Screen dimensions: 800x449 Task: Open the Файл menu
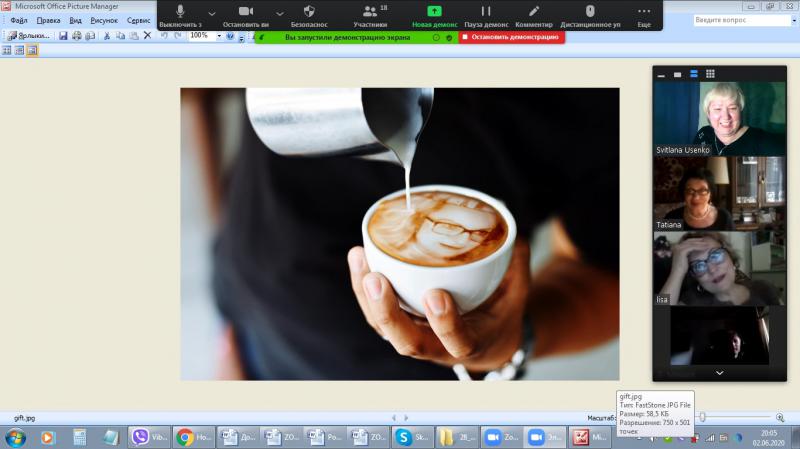(x=19, y=20)
